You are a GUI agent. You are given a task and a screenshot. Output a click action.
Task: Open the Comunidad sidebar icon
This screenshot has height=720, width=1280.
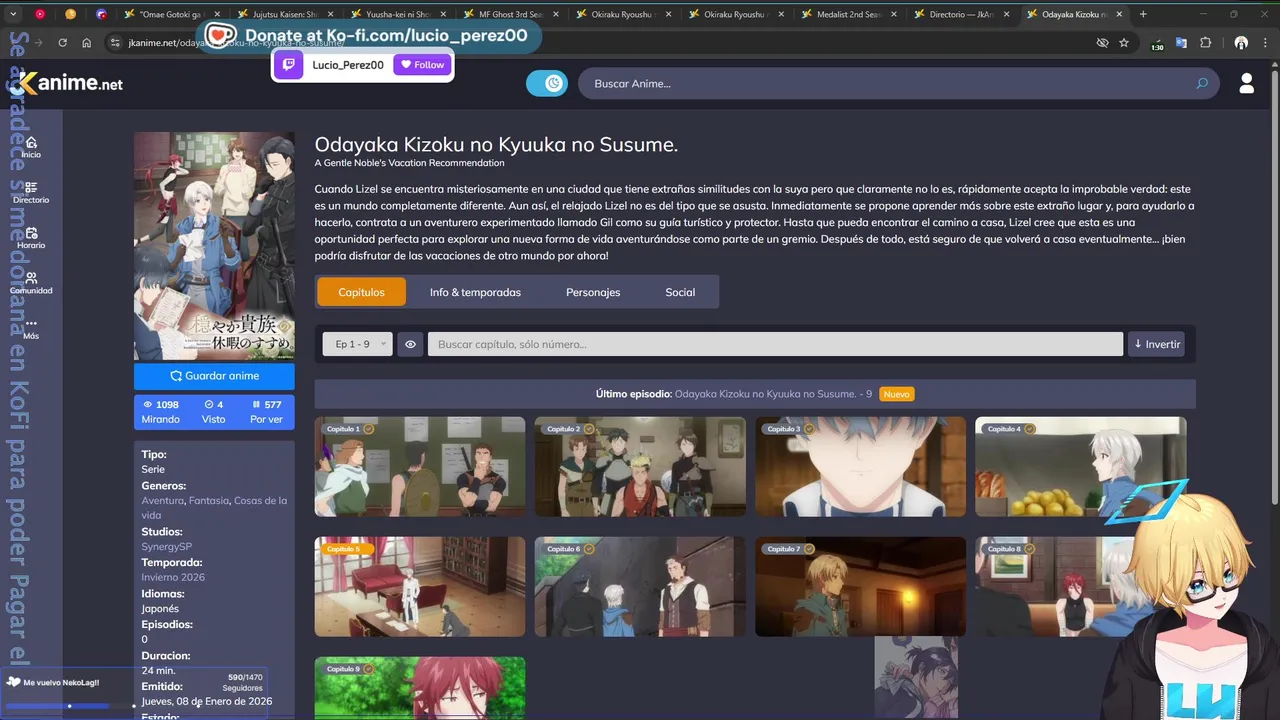(x=31, y=282)
